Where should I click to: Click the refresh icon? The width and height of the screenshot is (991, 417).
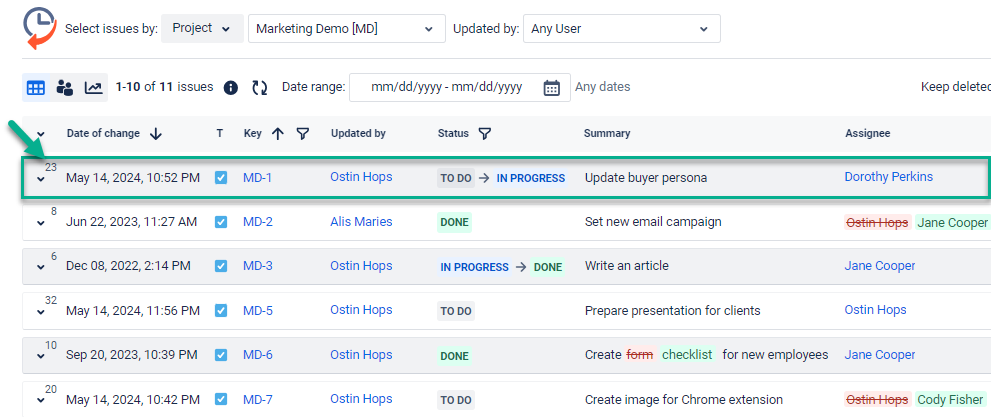click(x=260, y=88)
